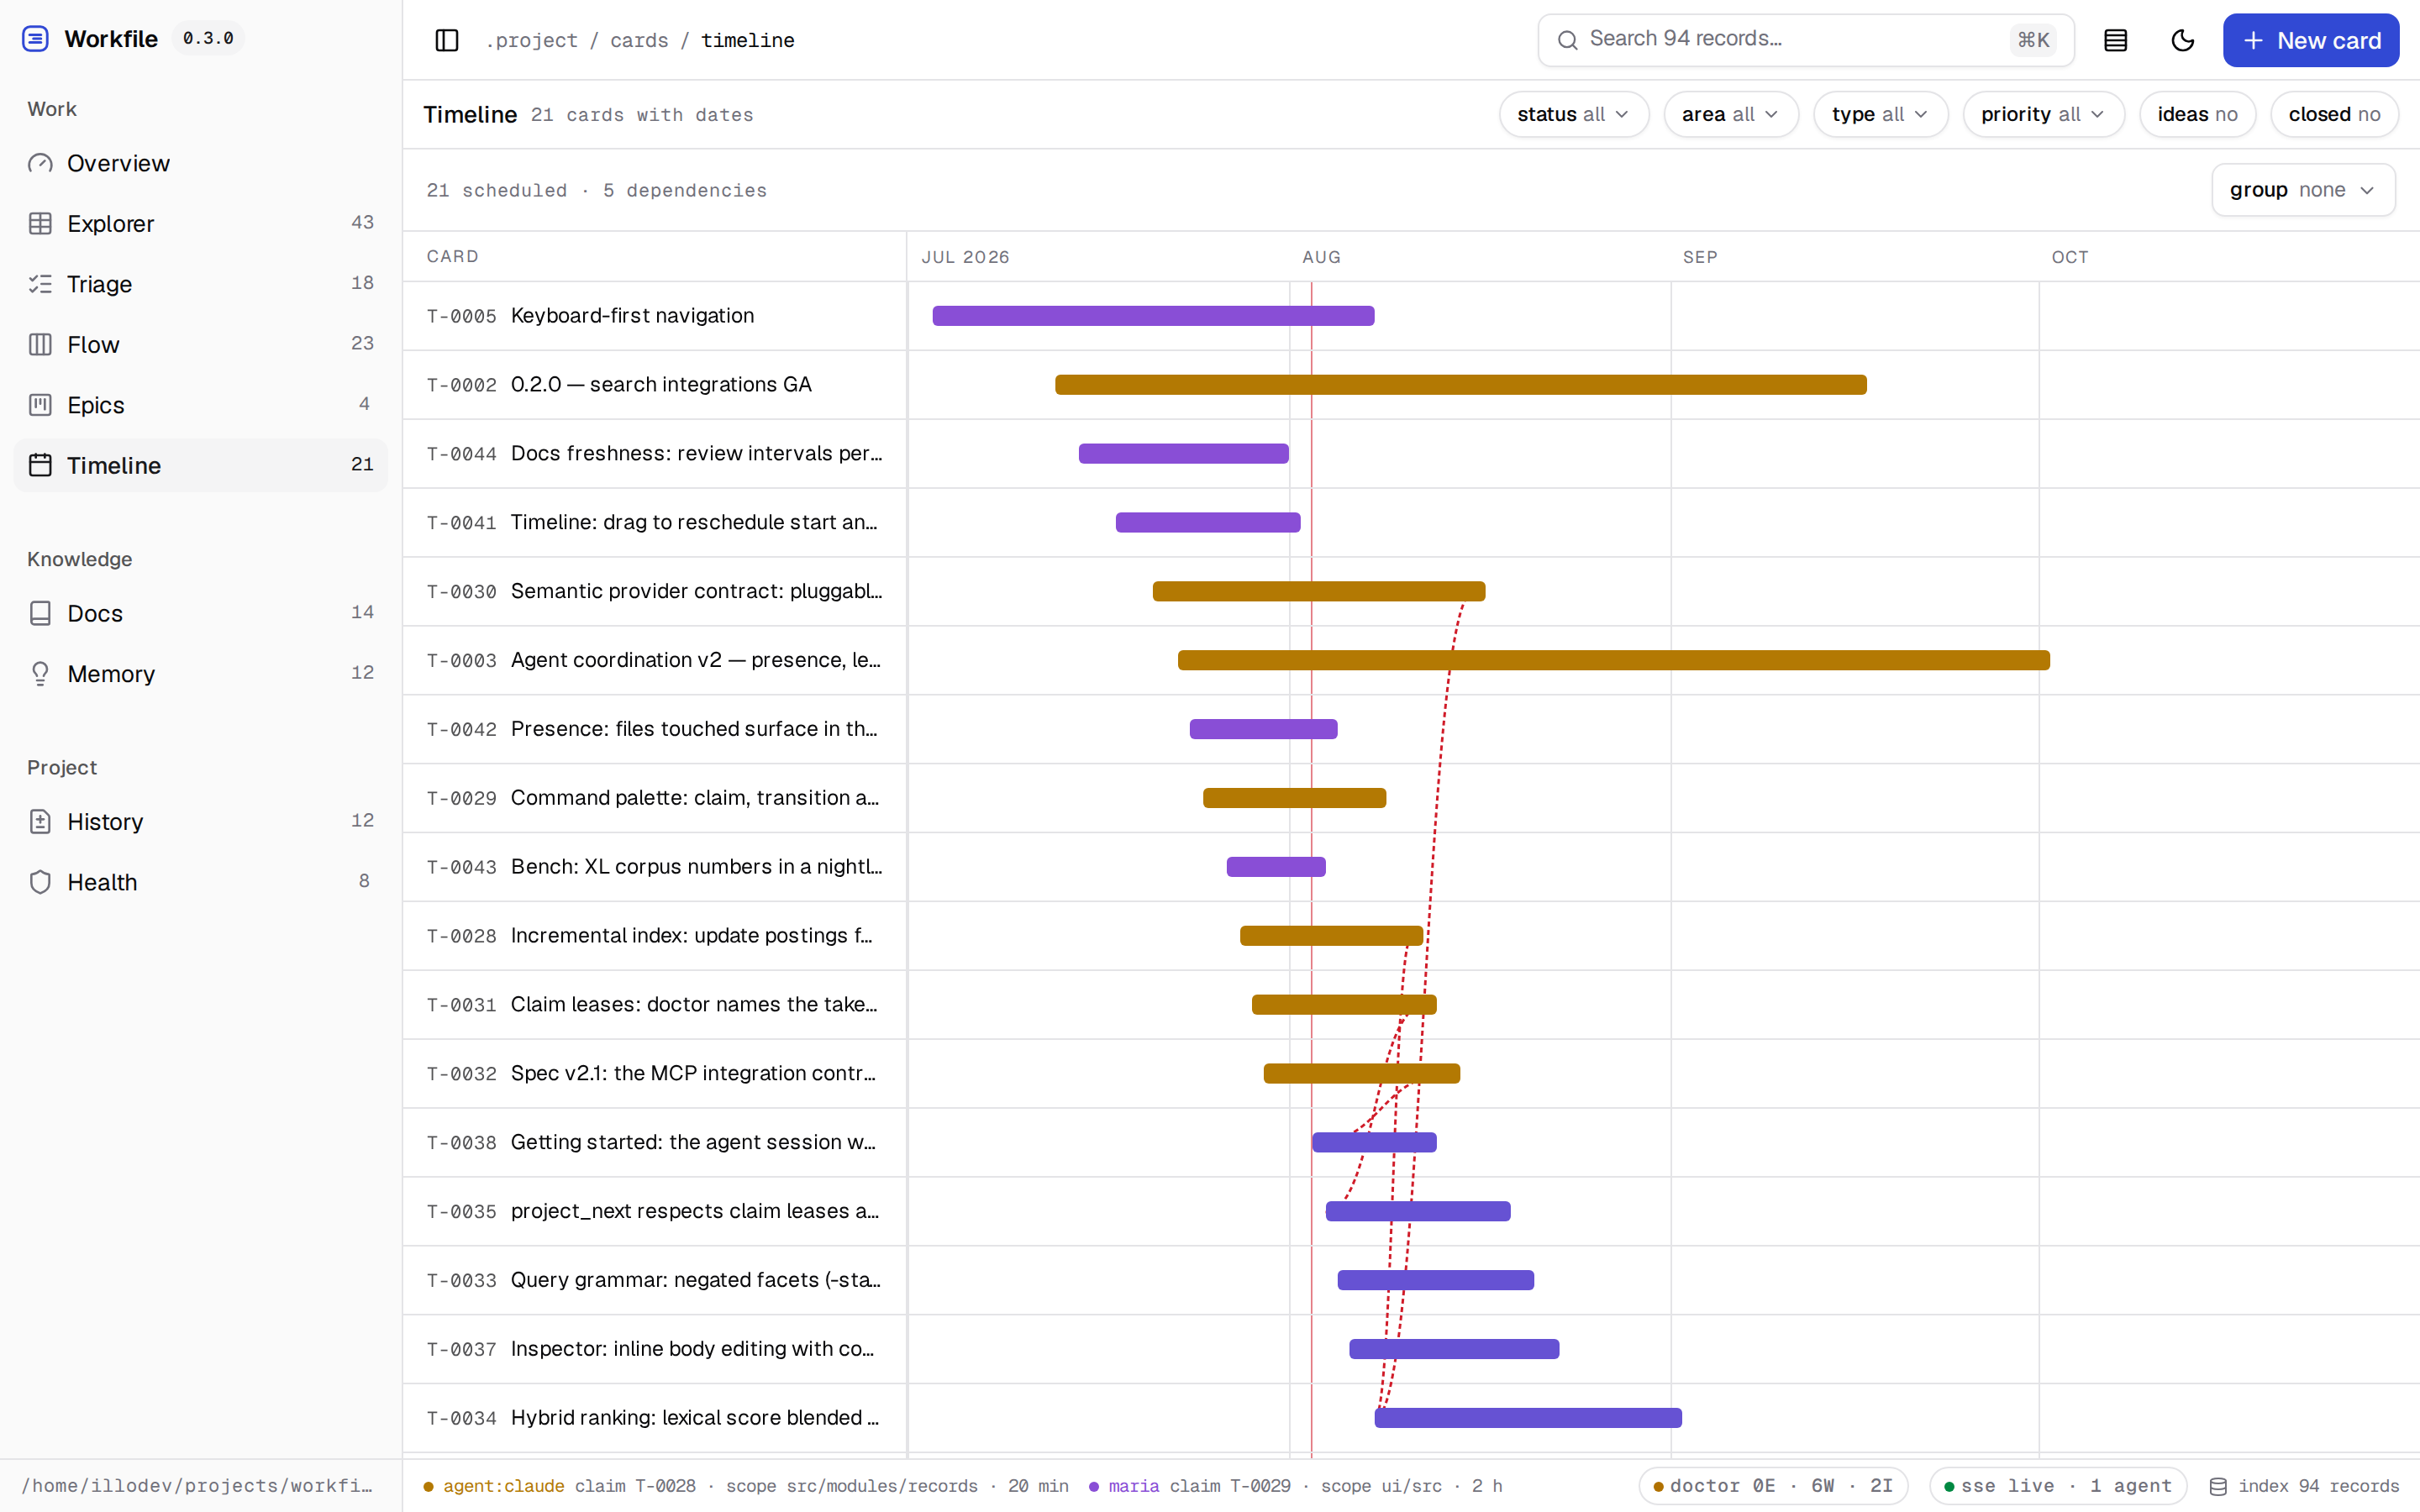Toggle the sidebar panel icon
2420x1512 pixels.
point(447,40)
